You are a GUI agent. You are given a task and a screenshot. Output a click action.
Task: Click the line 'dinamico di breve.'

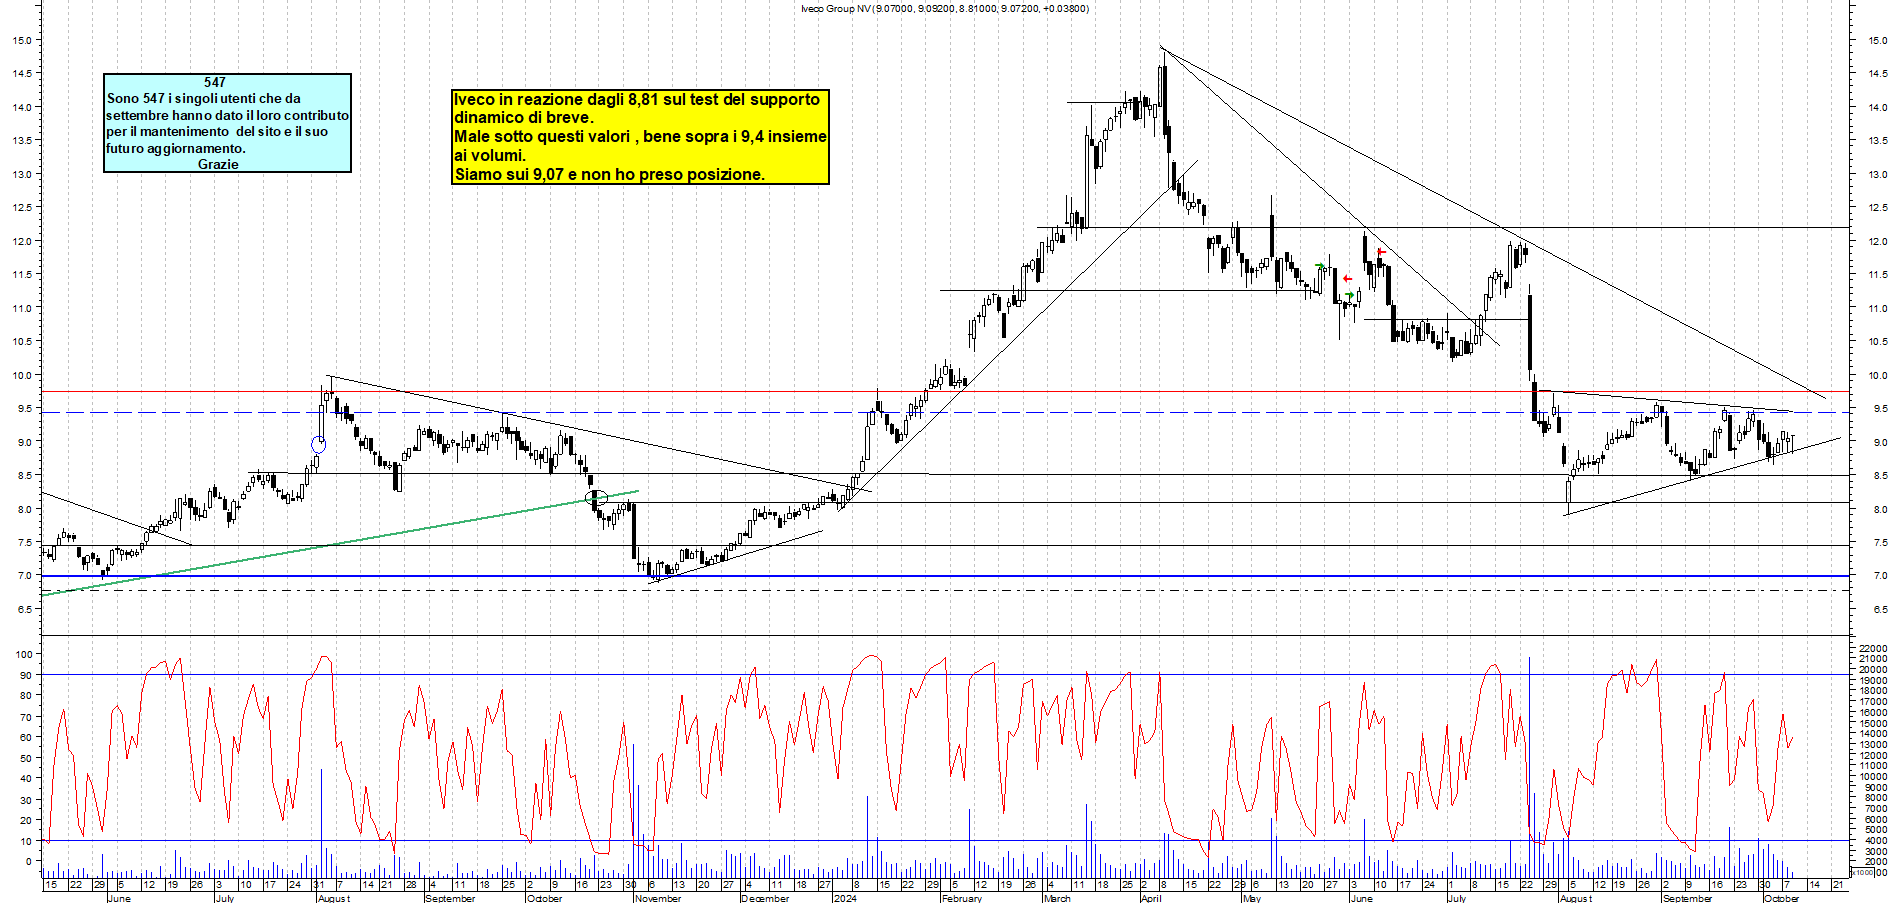pyautogui.click(x=524, y=117)
